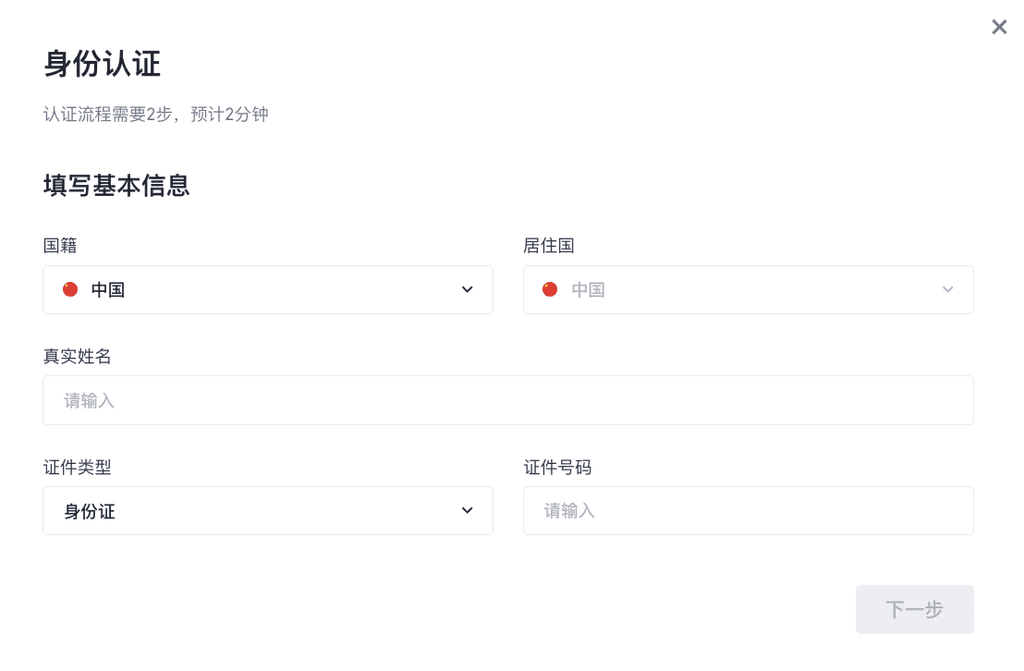The width and height of the screenshot is (1024, 671).
Task: Click the 填写基本信息 section heading
Action: click(x=116, y=186)
